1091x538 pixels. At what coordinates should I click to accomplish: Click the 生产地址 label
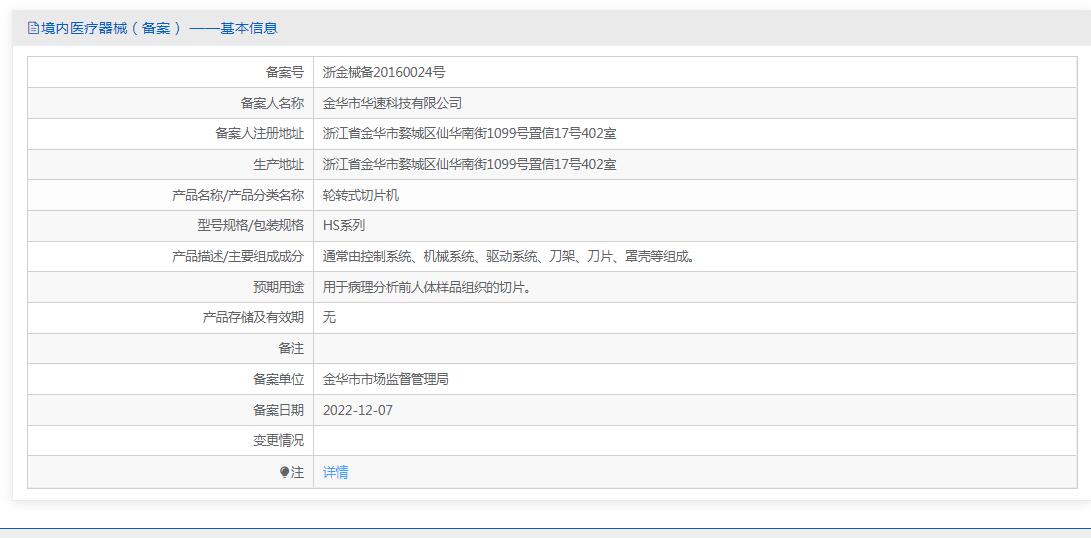tap(279, 165)
